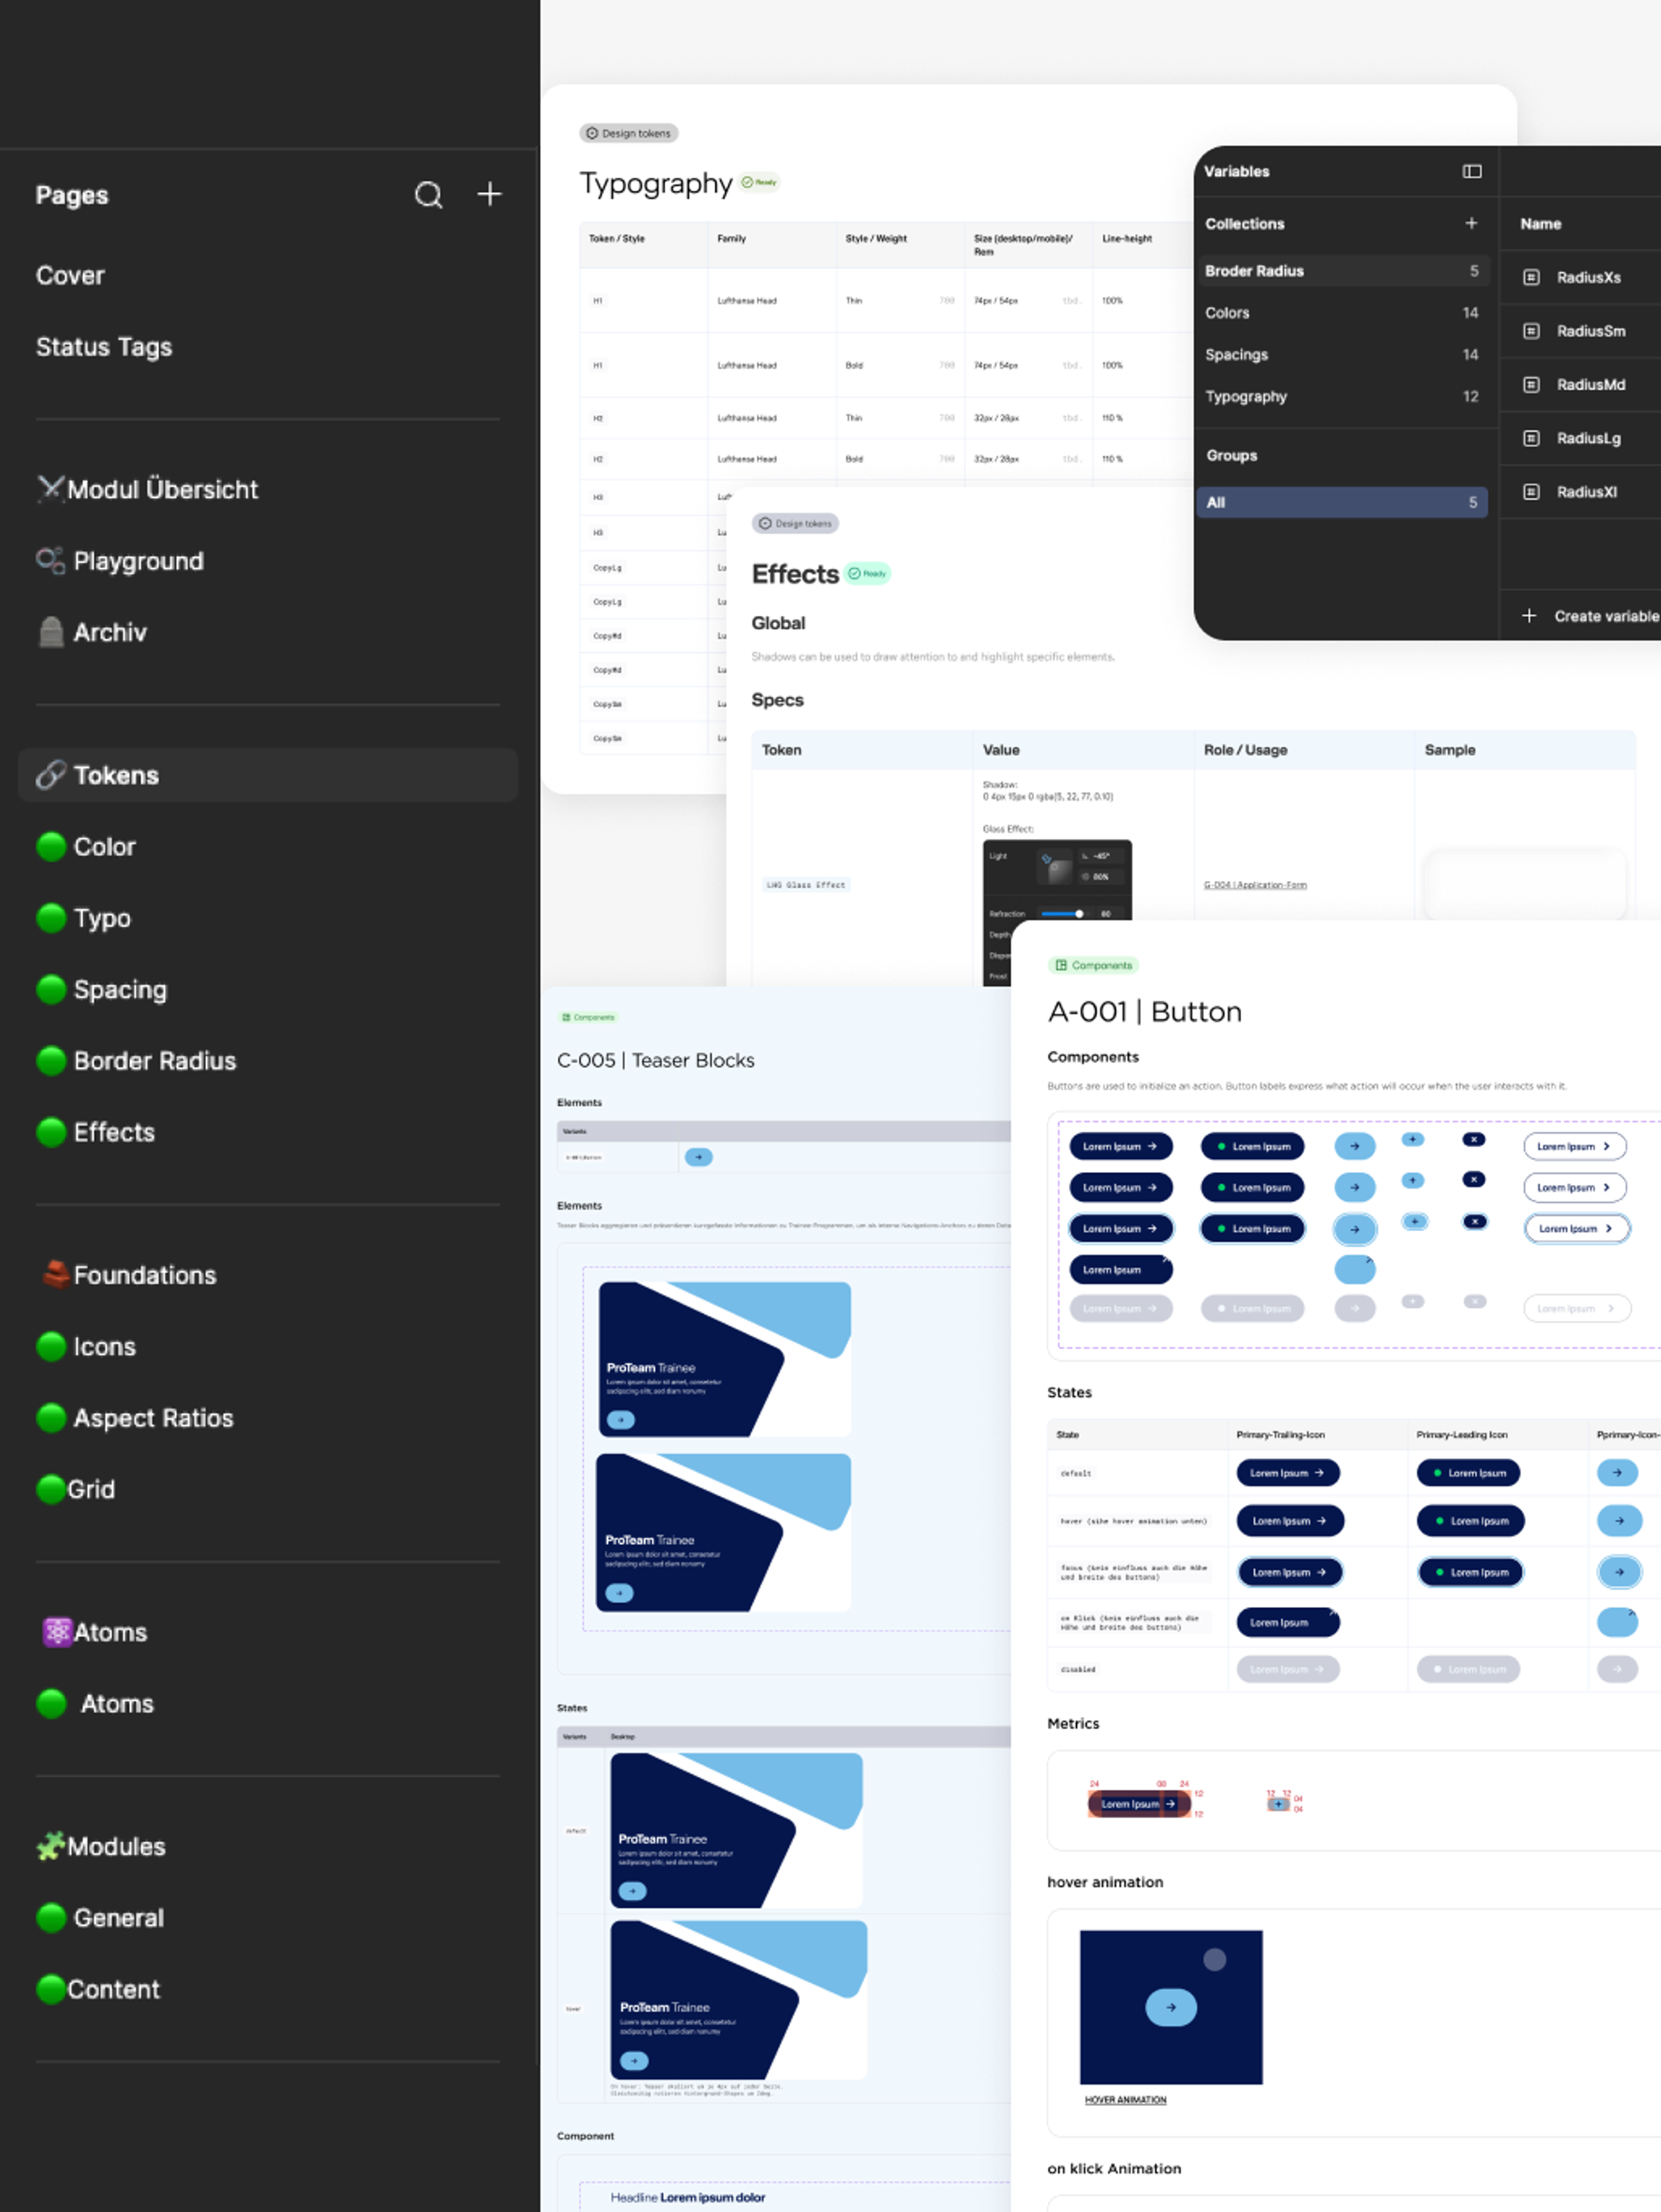Click the RadiusMd variable icon
The height and width of the screenshot is (2212, 1661).
pos(1531,385)
